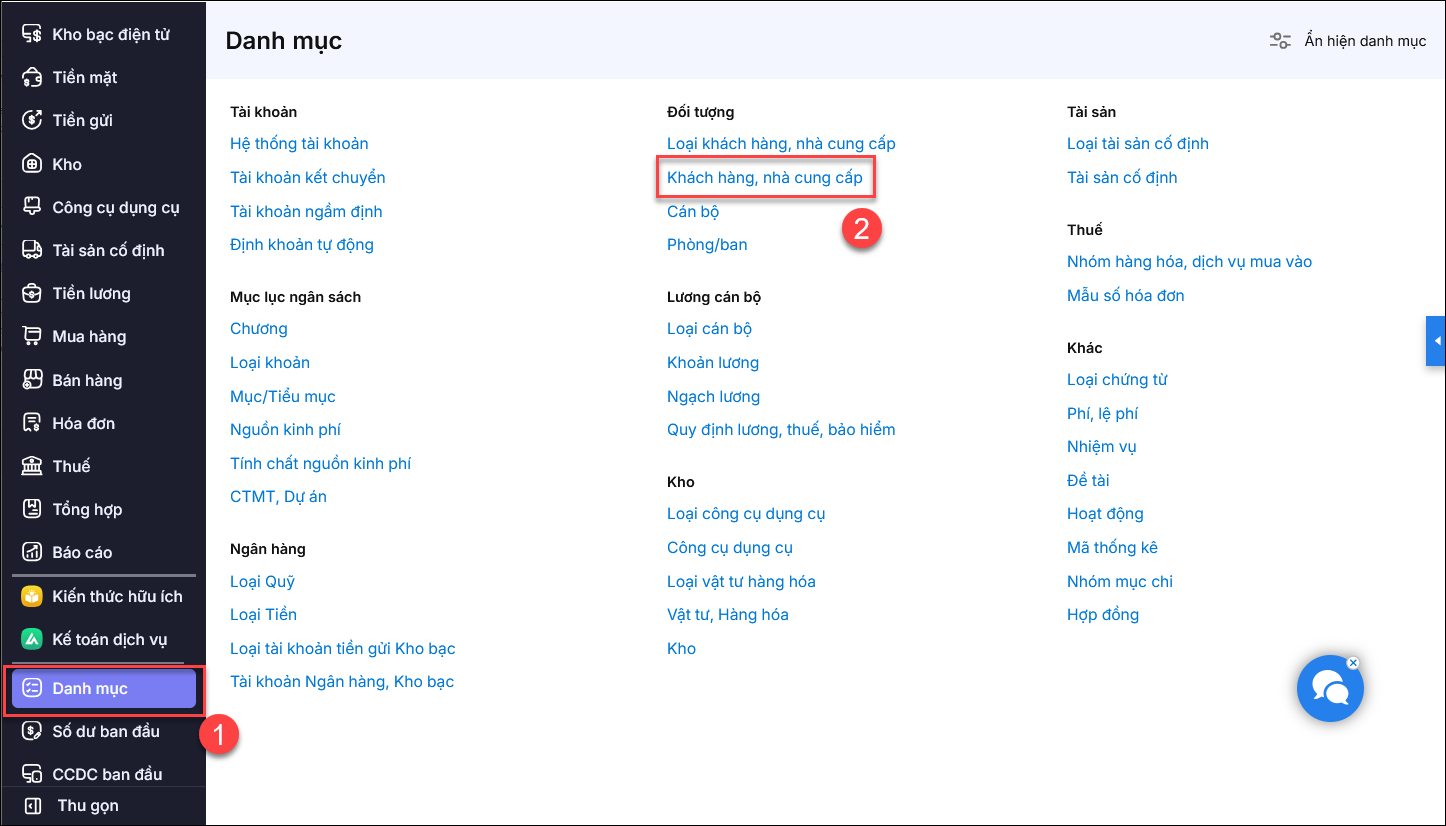Open the Hệ thống tài khoản link
This screenshot has height=826, width=1446.
point(299,144)
